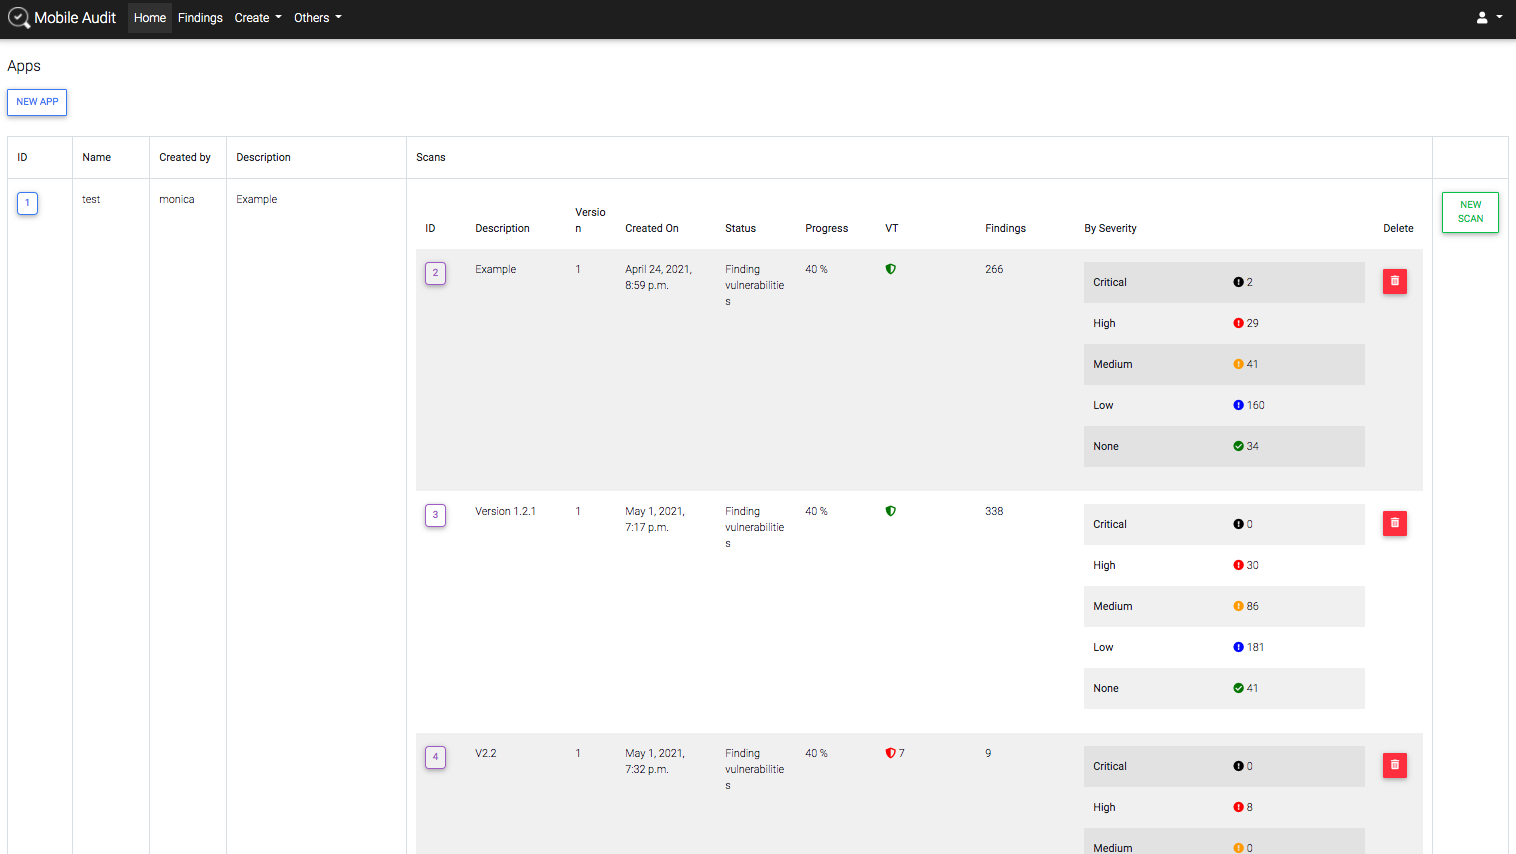This screenshot has width=1516, height=854.
Task: Delete the Version 1.2.1 scan
Action: tap(1395, 524)
